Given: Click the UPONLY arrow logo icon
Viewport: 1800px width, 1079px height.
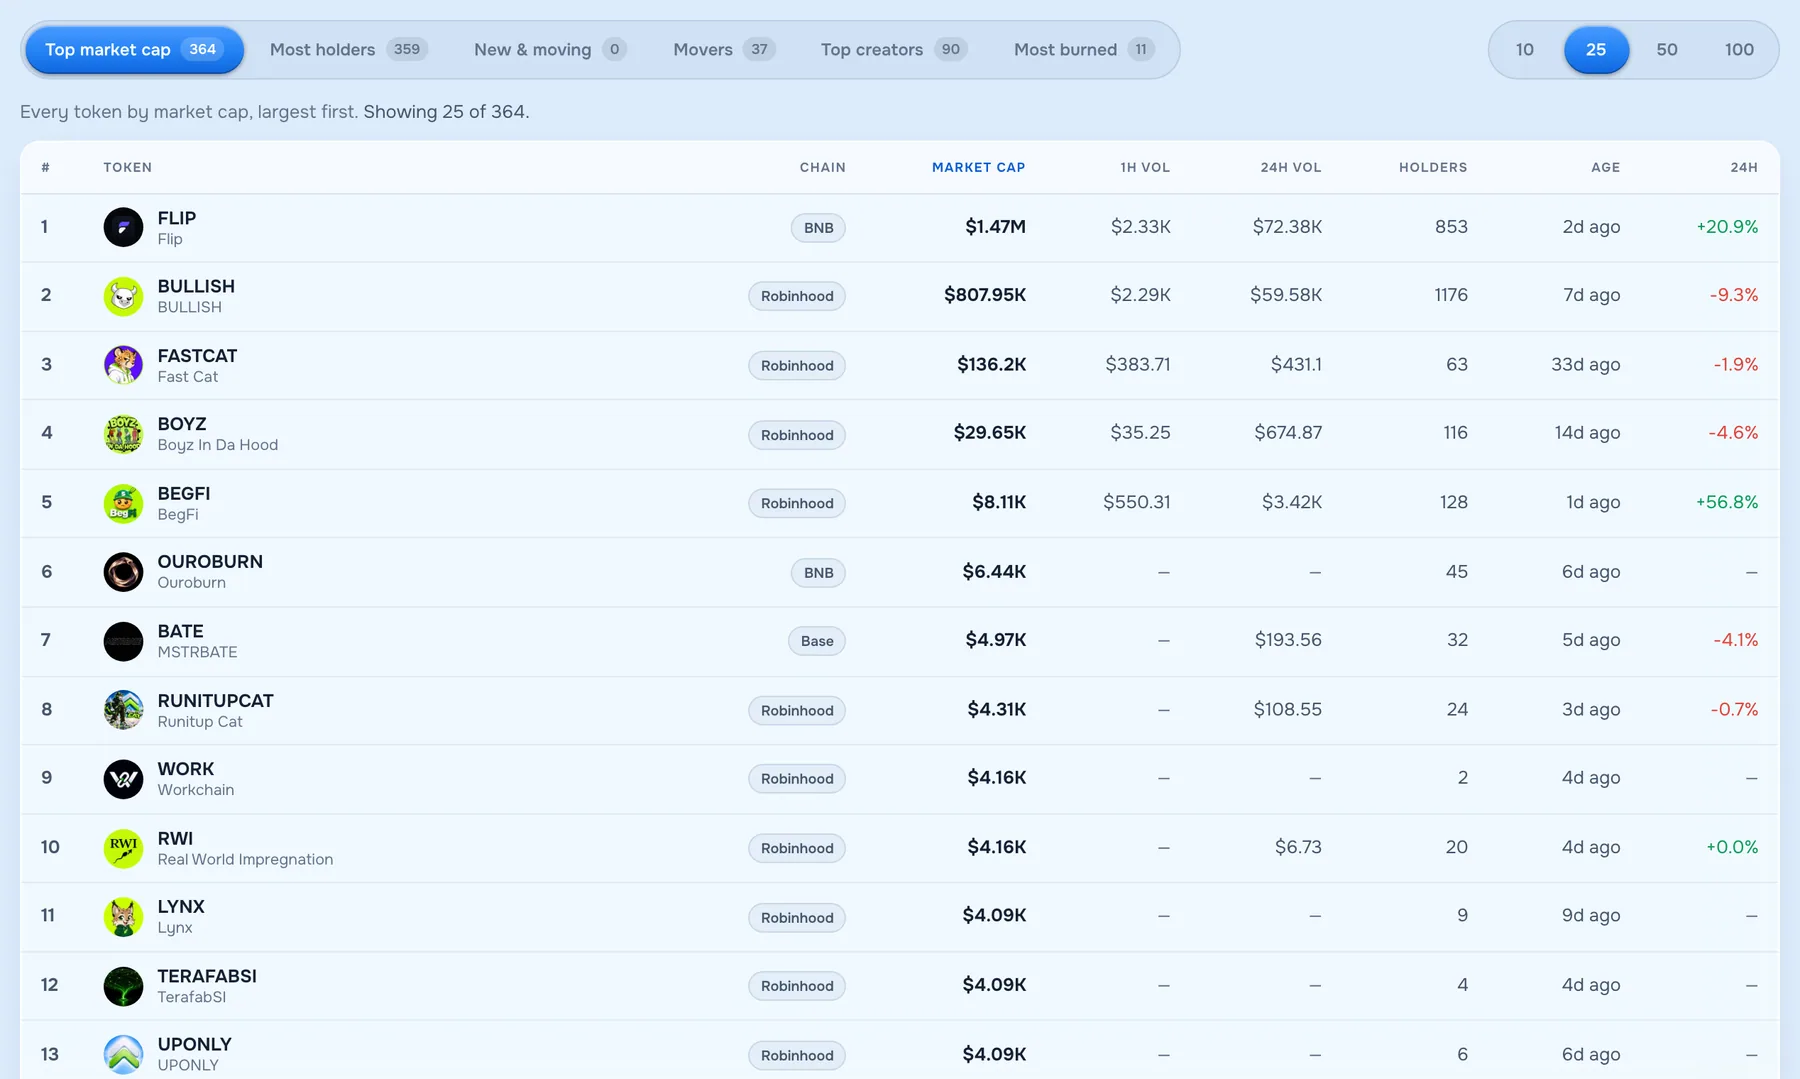Looking at the screenshot, I should [123, 1055].
